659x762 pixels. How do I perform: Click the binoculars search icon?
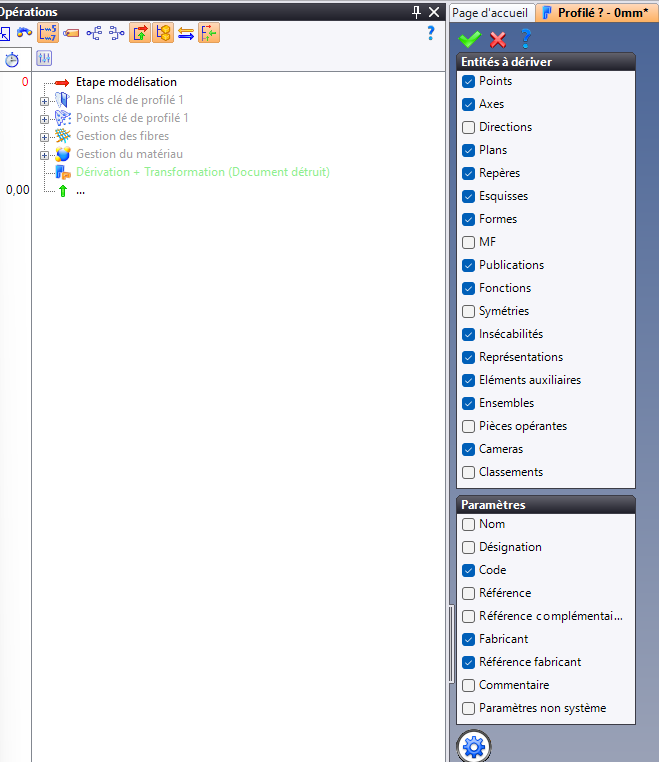click(x=24, y=33)
